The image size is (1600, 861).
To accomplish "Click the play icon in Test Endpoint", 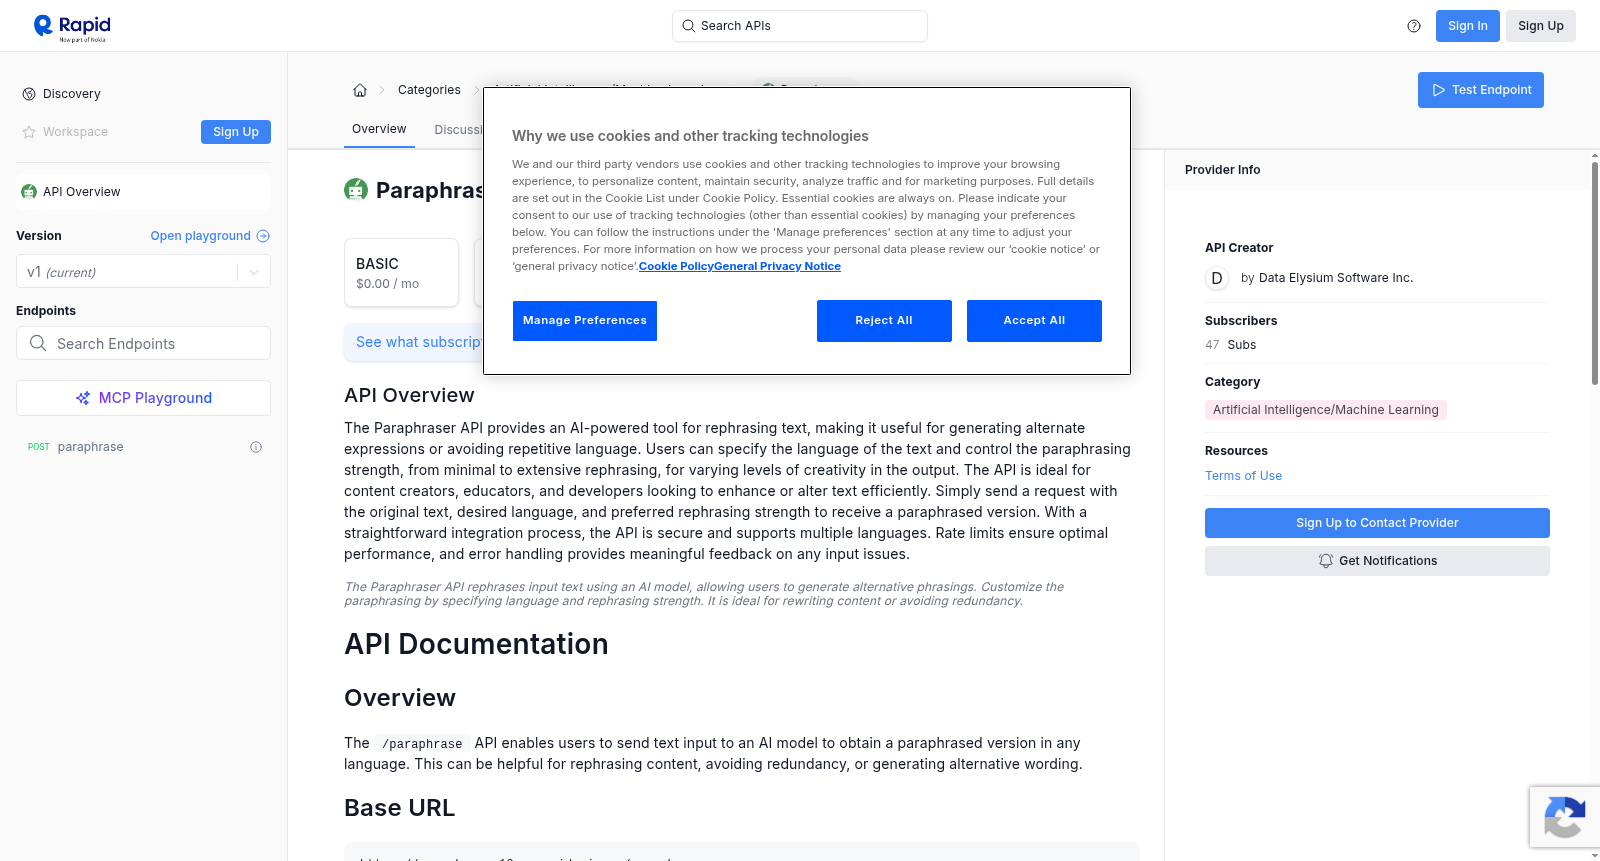I will (1439, 90).
